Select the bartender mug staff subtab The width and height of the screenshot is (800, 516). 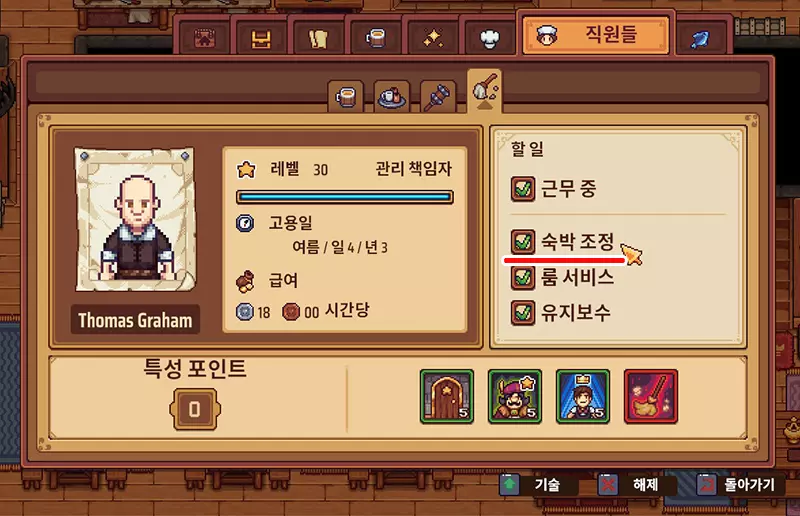pyautogui.click(x=346, y=96)
